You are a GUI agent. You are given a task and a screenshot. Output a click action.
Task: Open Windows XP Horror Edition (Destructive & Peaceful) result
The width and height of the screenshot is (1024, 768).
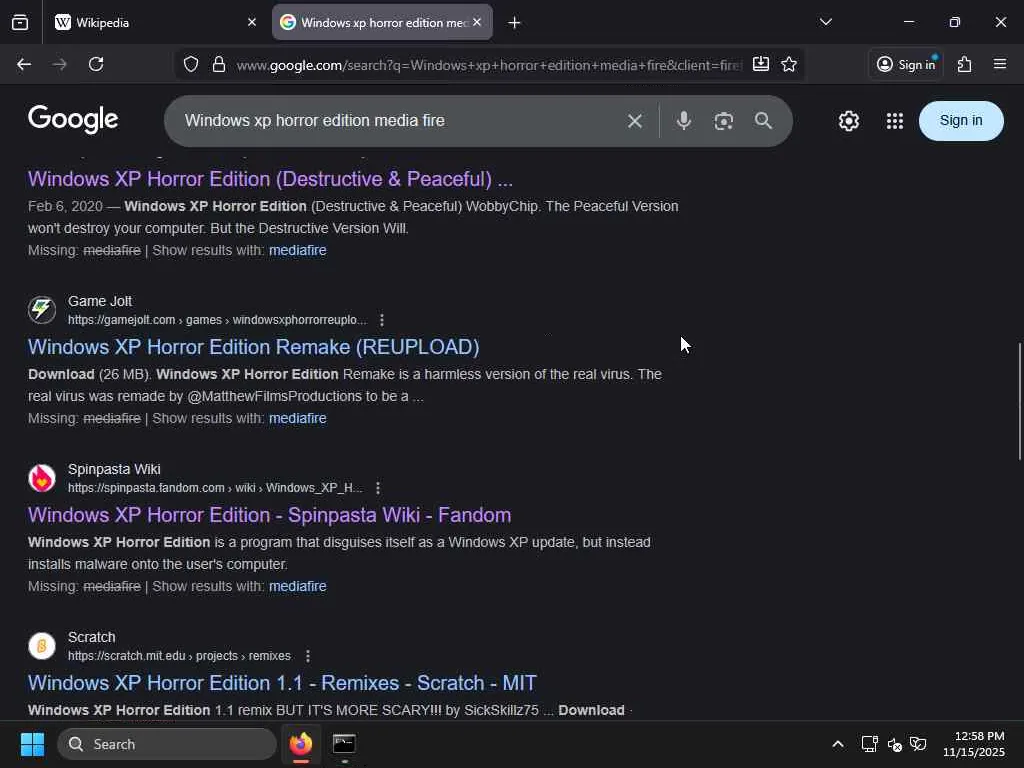[270, 179]
